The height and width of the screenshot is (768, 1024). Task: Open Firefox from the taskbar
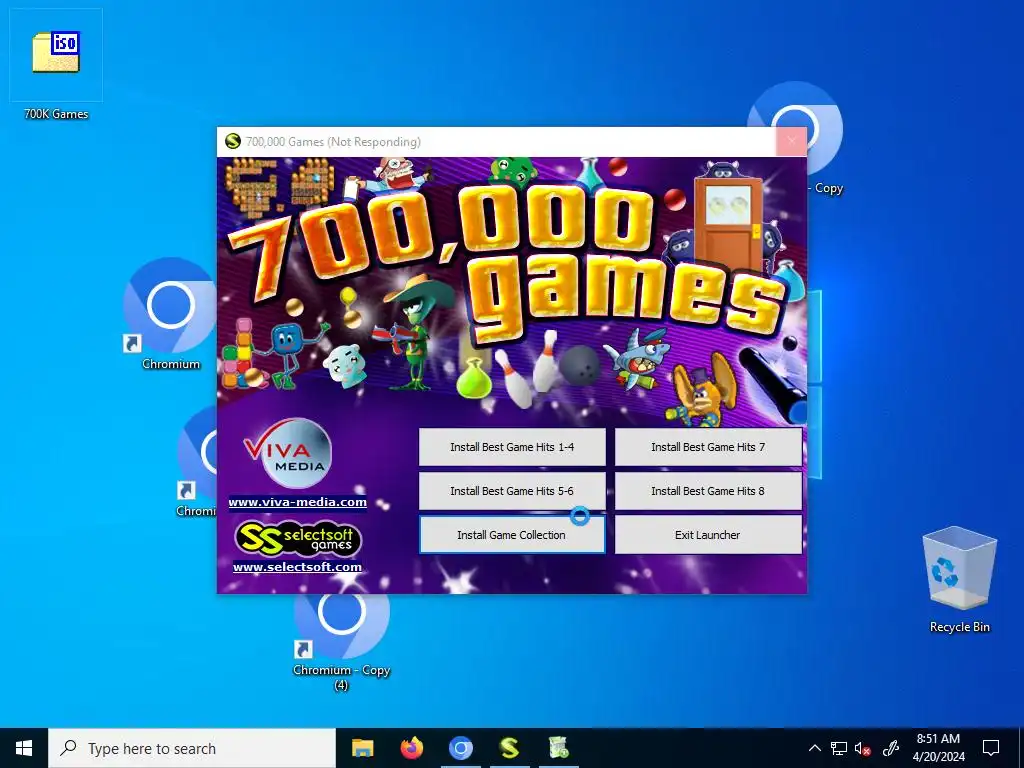click(411, 748)
